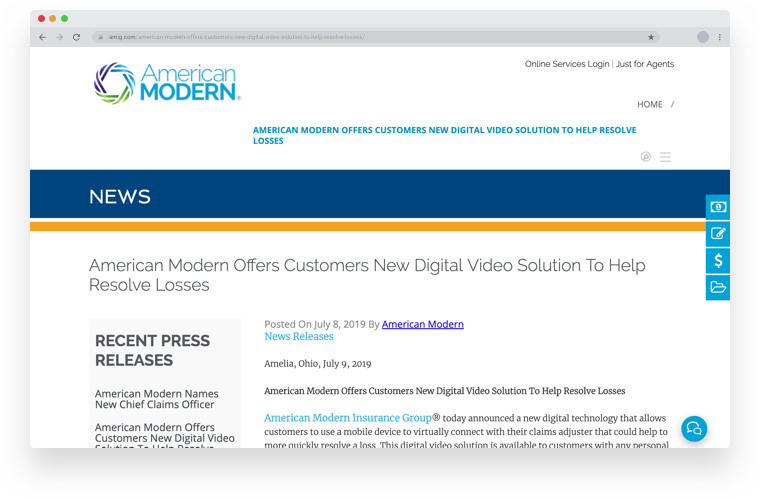
Task: Click the RECENT PRESS RELEASES heading
Action: click(152, 351)
